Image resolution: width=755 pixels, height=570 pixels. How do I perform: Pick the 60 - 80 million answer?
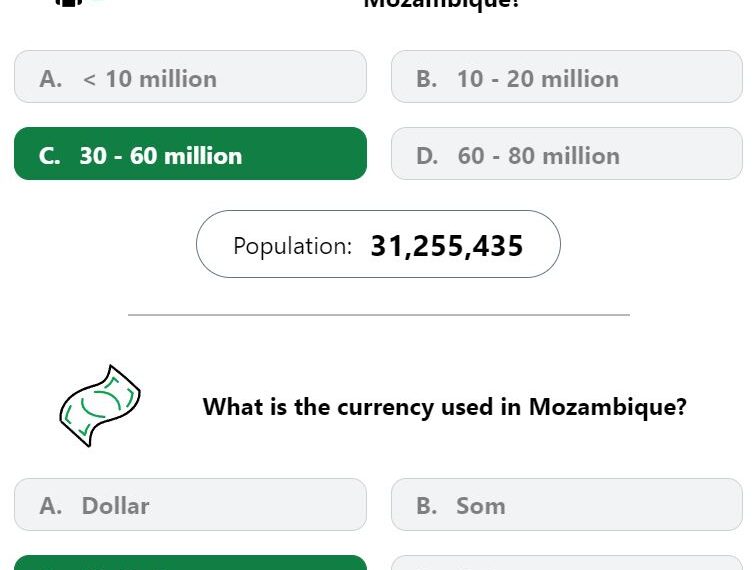click(x=566, y=155)
